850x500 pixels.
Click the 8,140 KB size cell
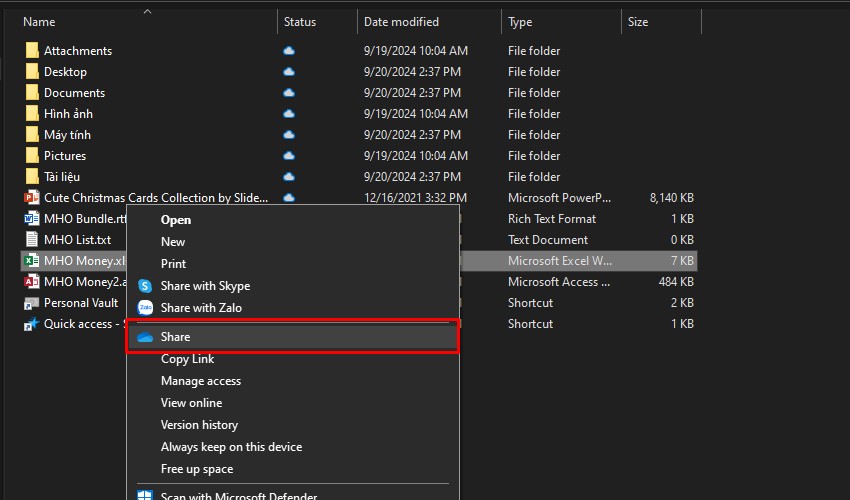pyautogui.click(x=672, y=197)
